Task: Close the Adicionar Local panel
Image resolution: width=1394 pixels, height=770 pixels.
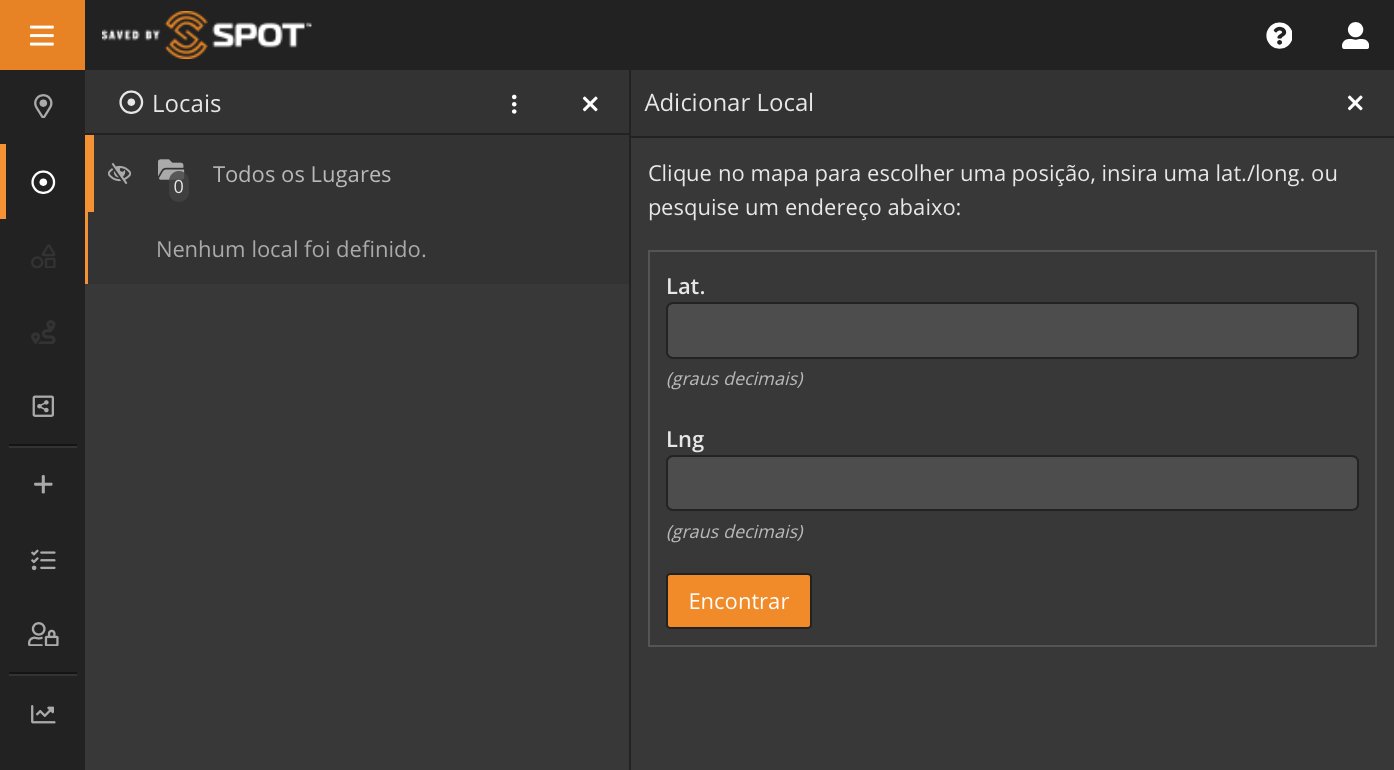Action: [x=1355, y=103]
